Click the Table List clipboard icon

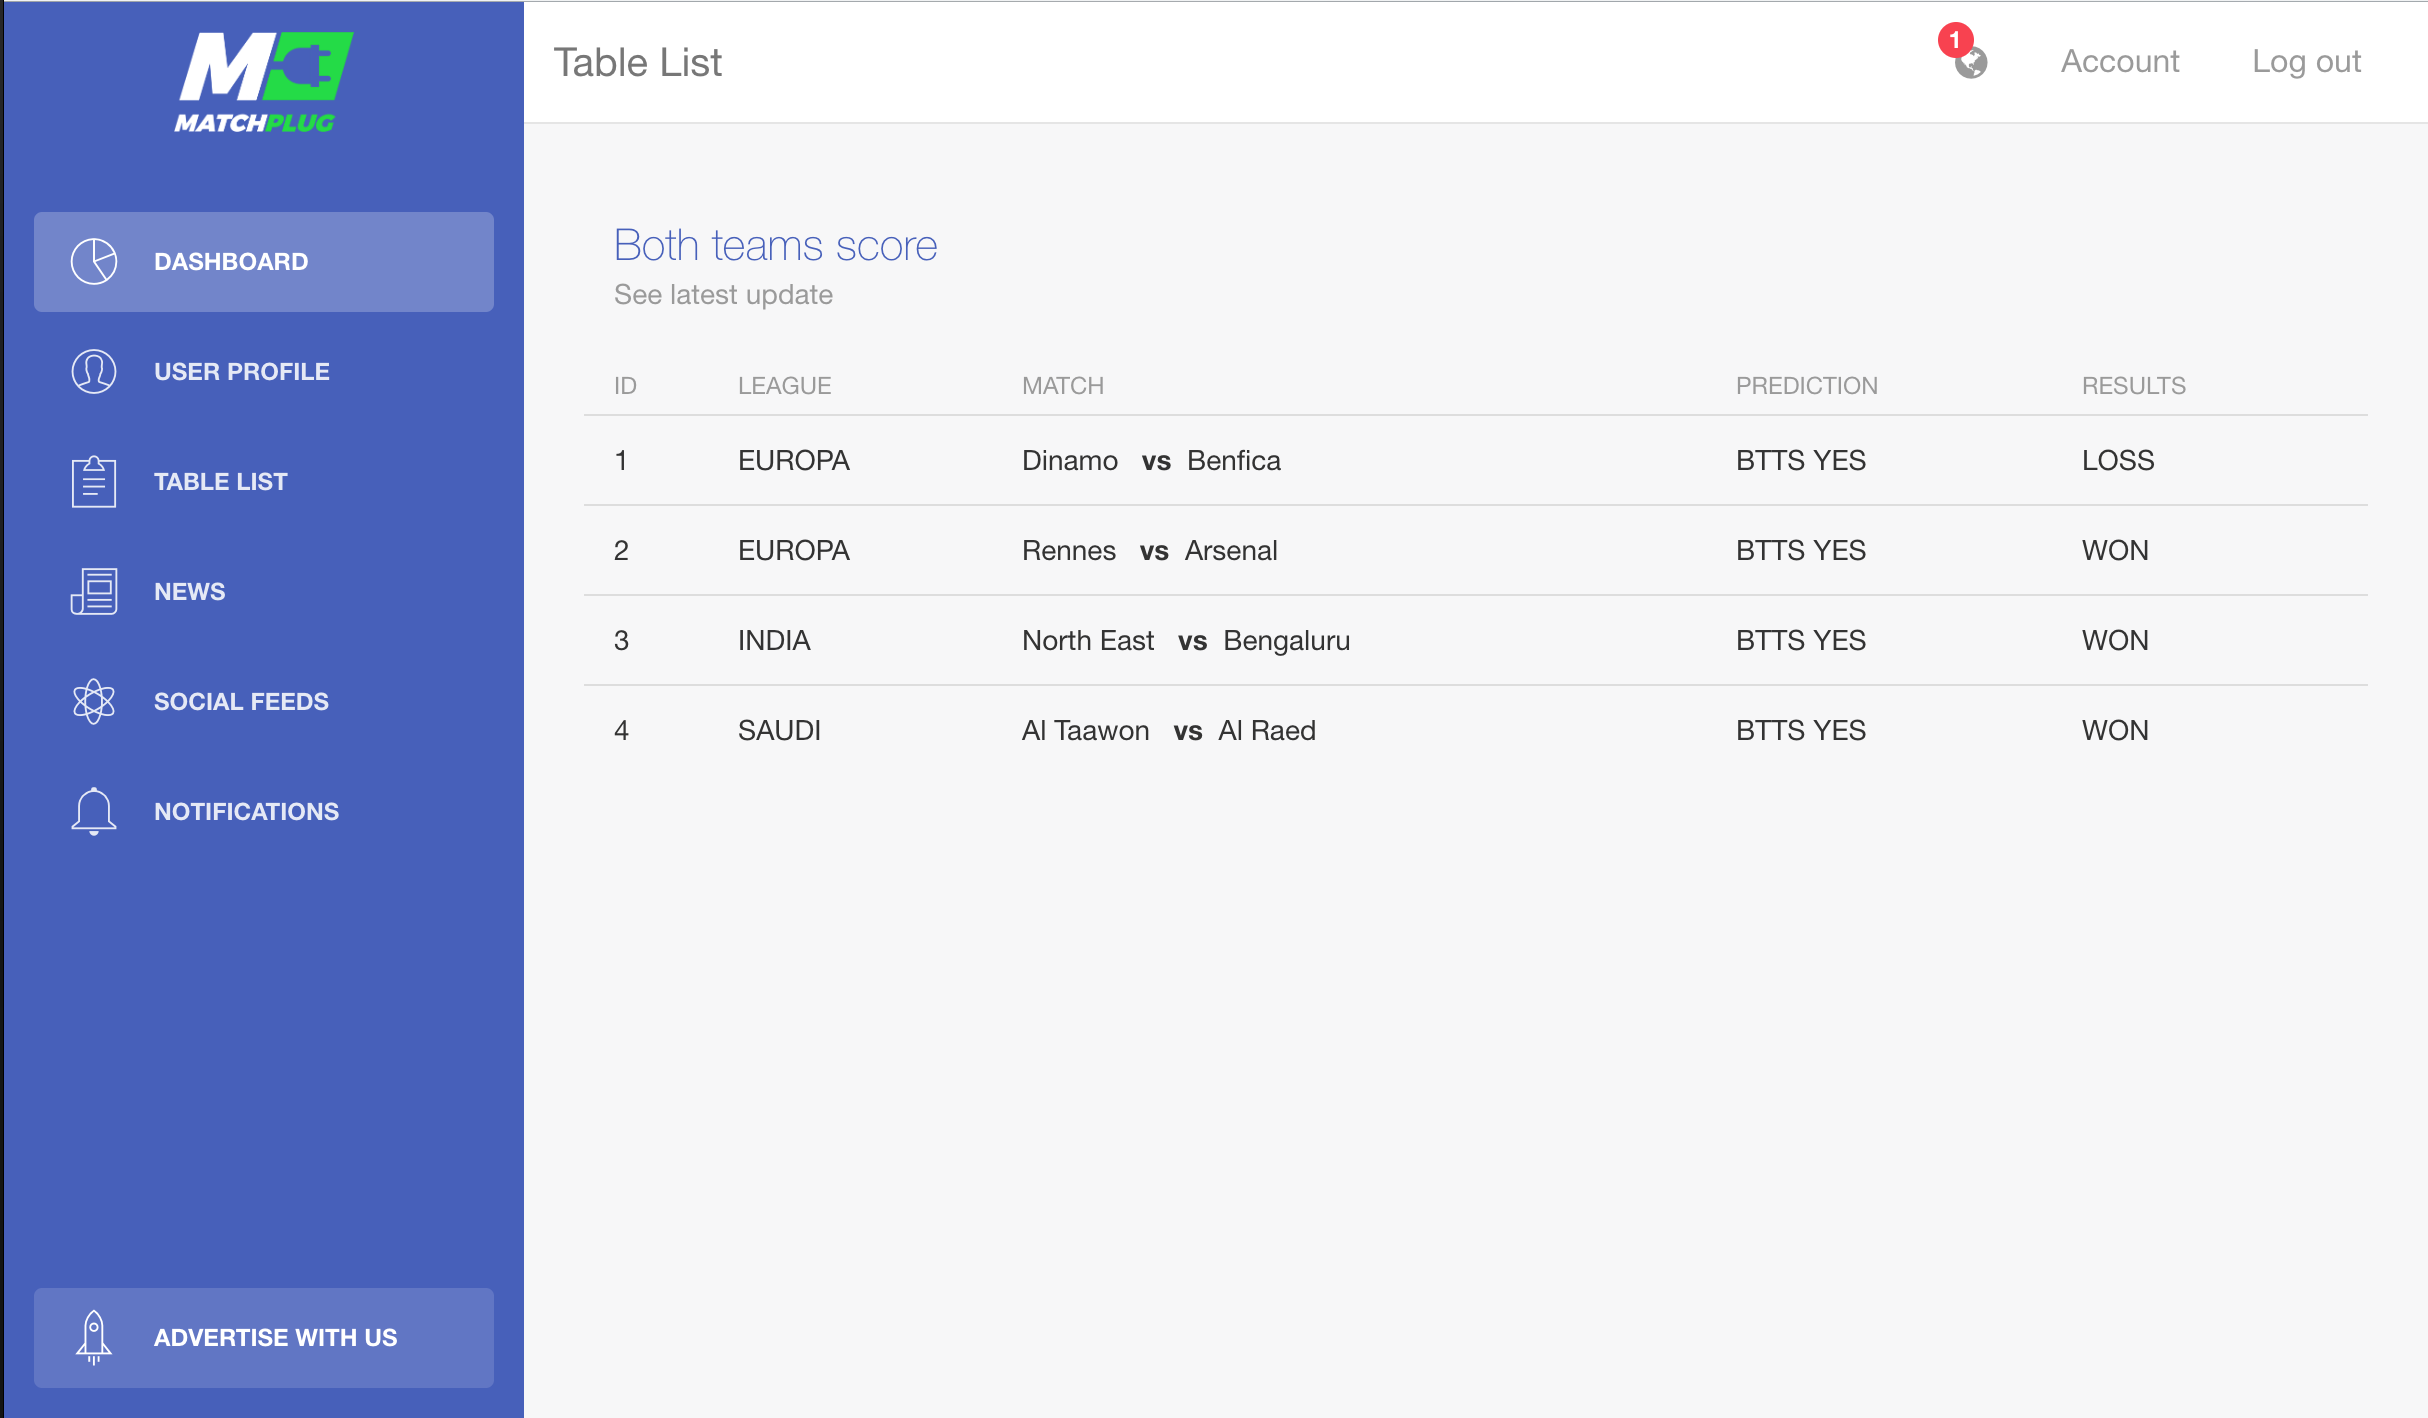tap(94, 482)
